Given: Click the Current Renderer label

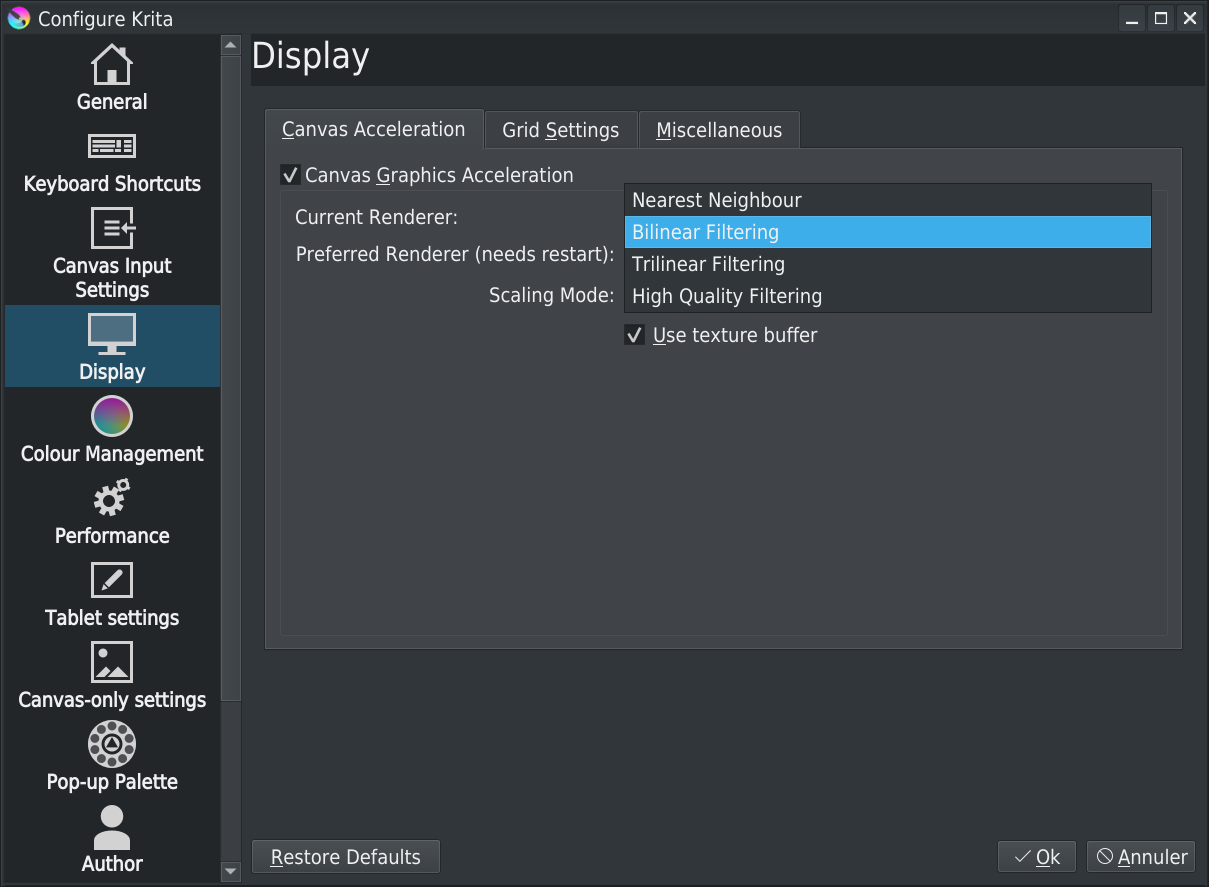Looking at the screenshot, I should [377, 217].
